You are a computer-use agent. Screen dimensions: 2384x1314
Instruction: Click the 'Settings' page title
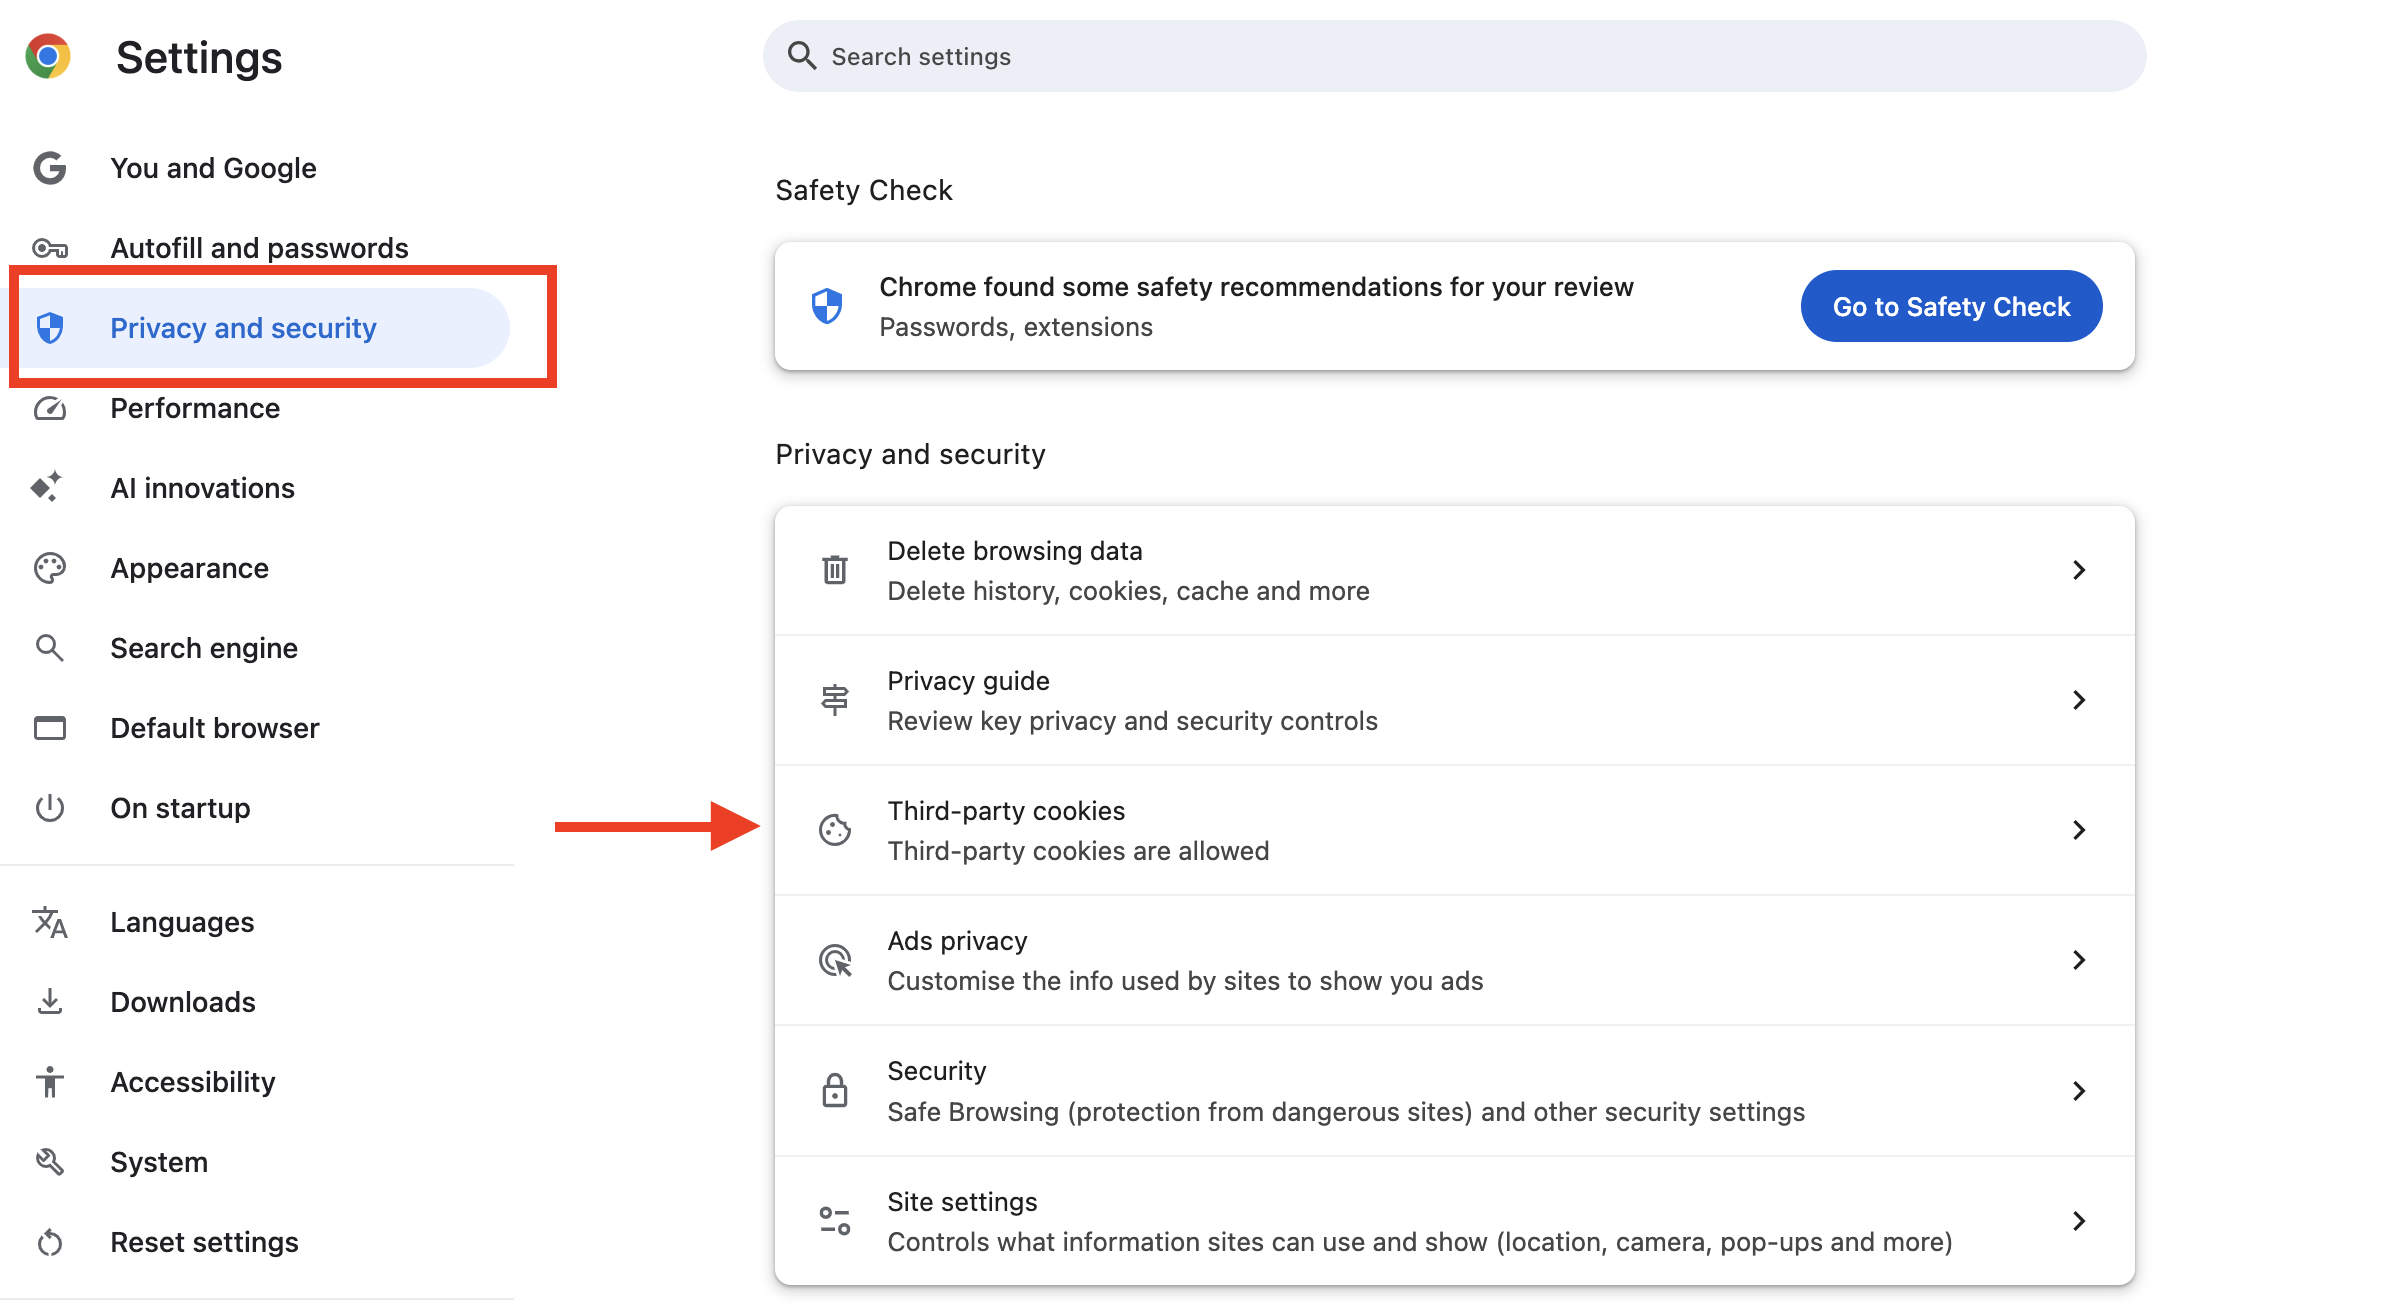pos(199,57)
